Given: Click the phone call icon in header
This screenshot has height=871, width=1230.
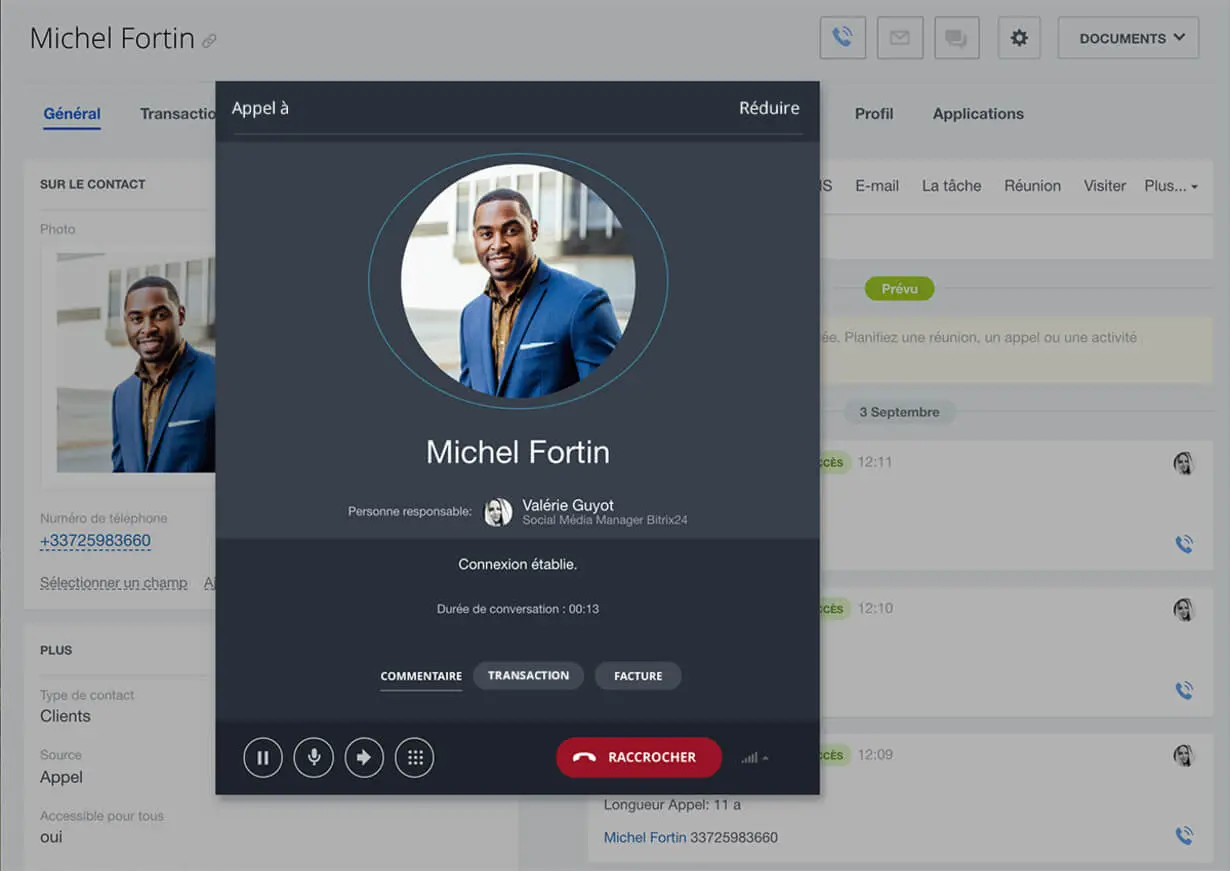Looking at the screenshot, I should pos(842,38).
